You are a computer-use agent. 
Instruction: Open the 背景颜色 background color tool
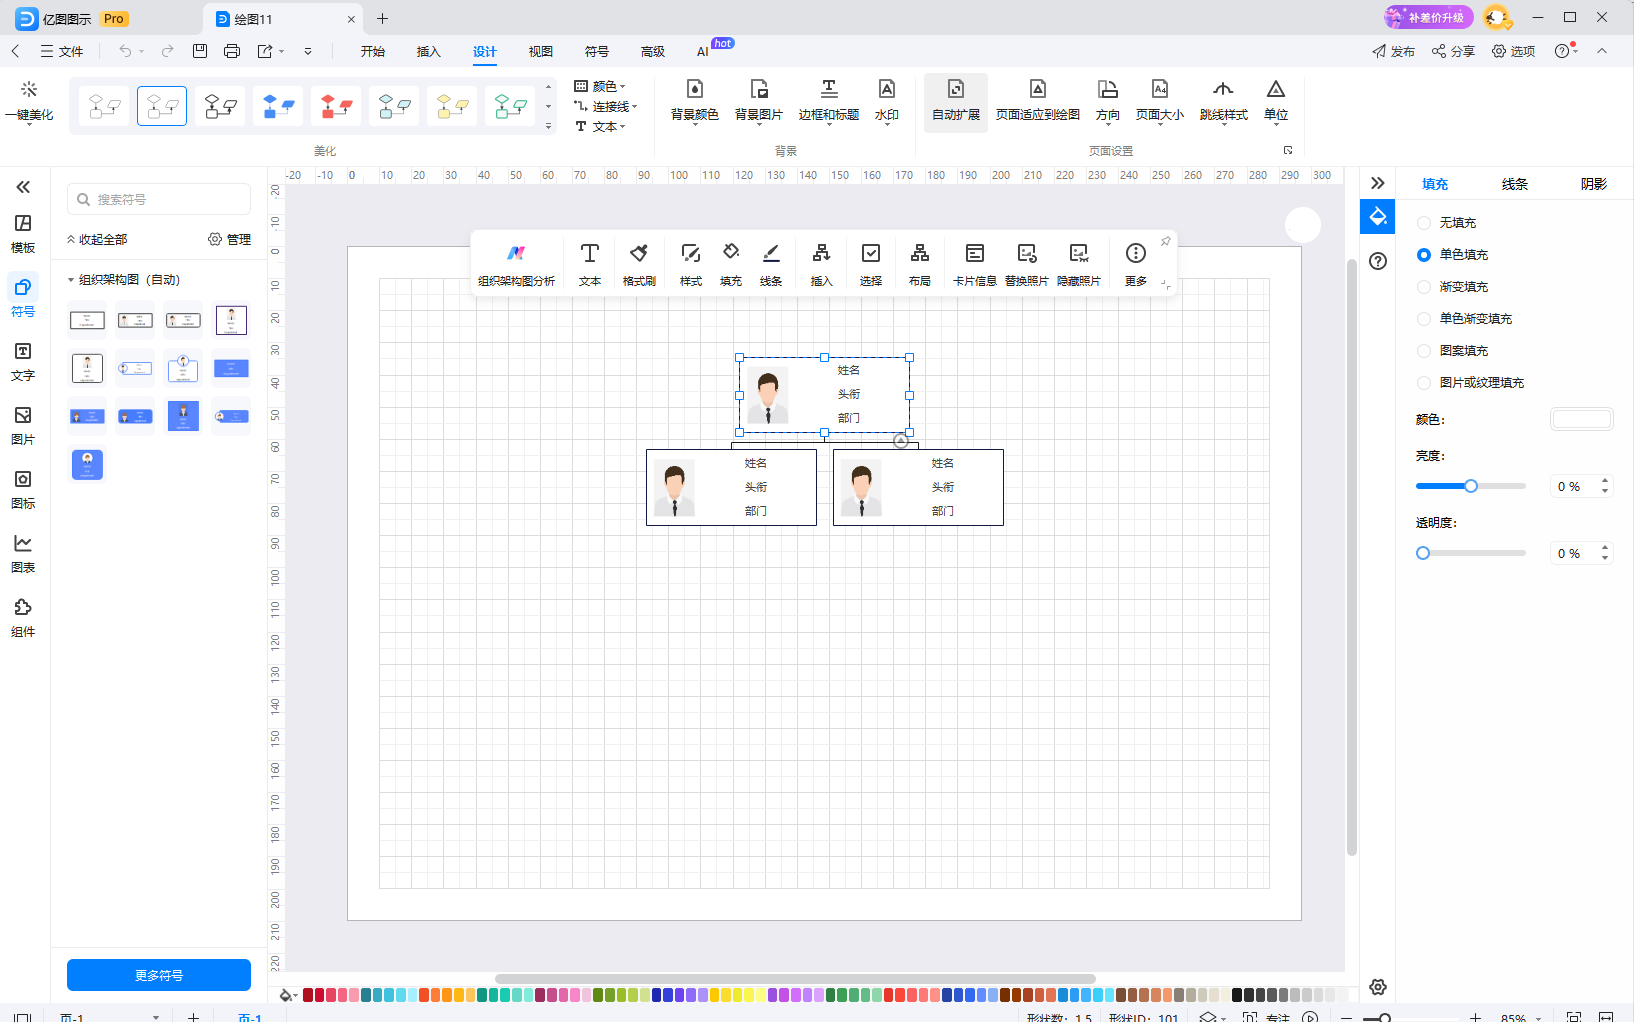tap(695, 101)
